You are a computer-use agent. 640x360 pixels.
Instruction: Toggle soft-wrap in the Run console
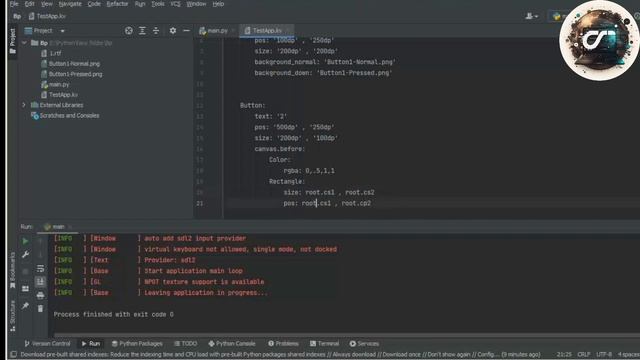40,268
